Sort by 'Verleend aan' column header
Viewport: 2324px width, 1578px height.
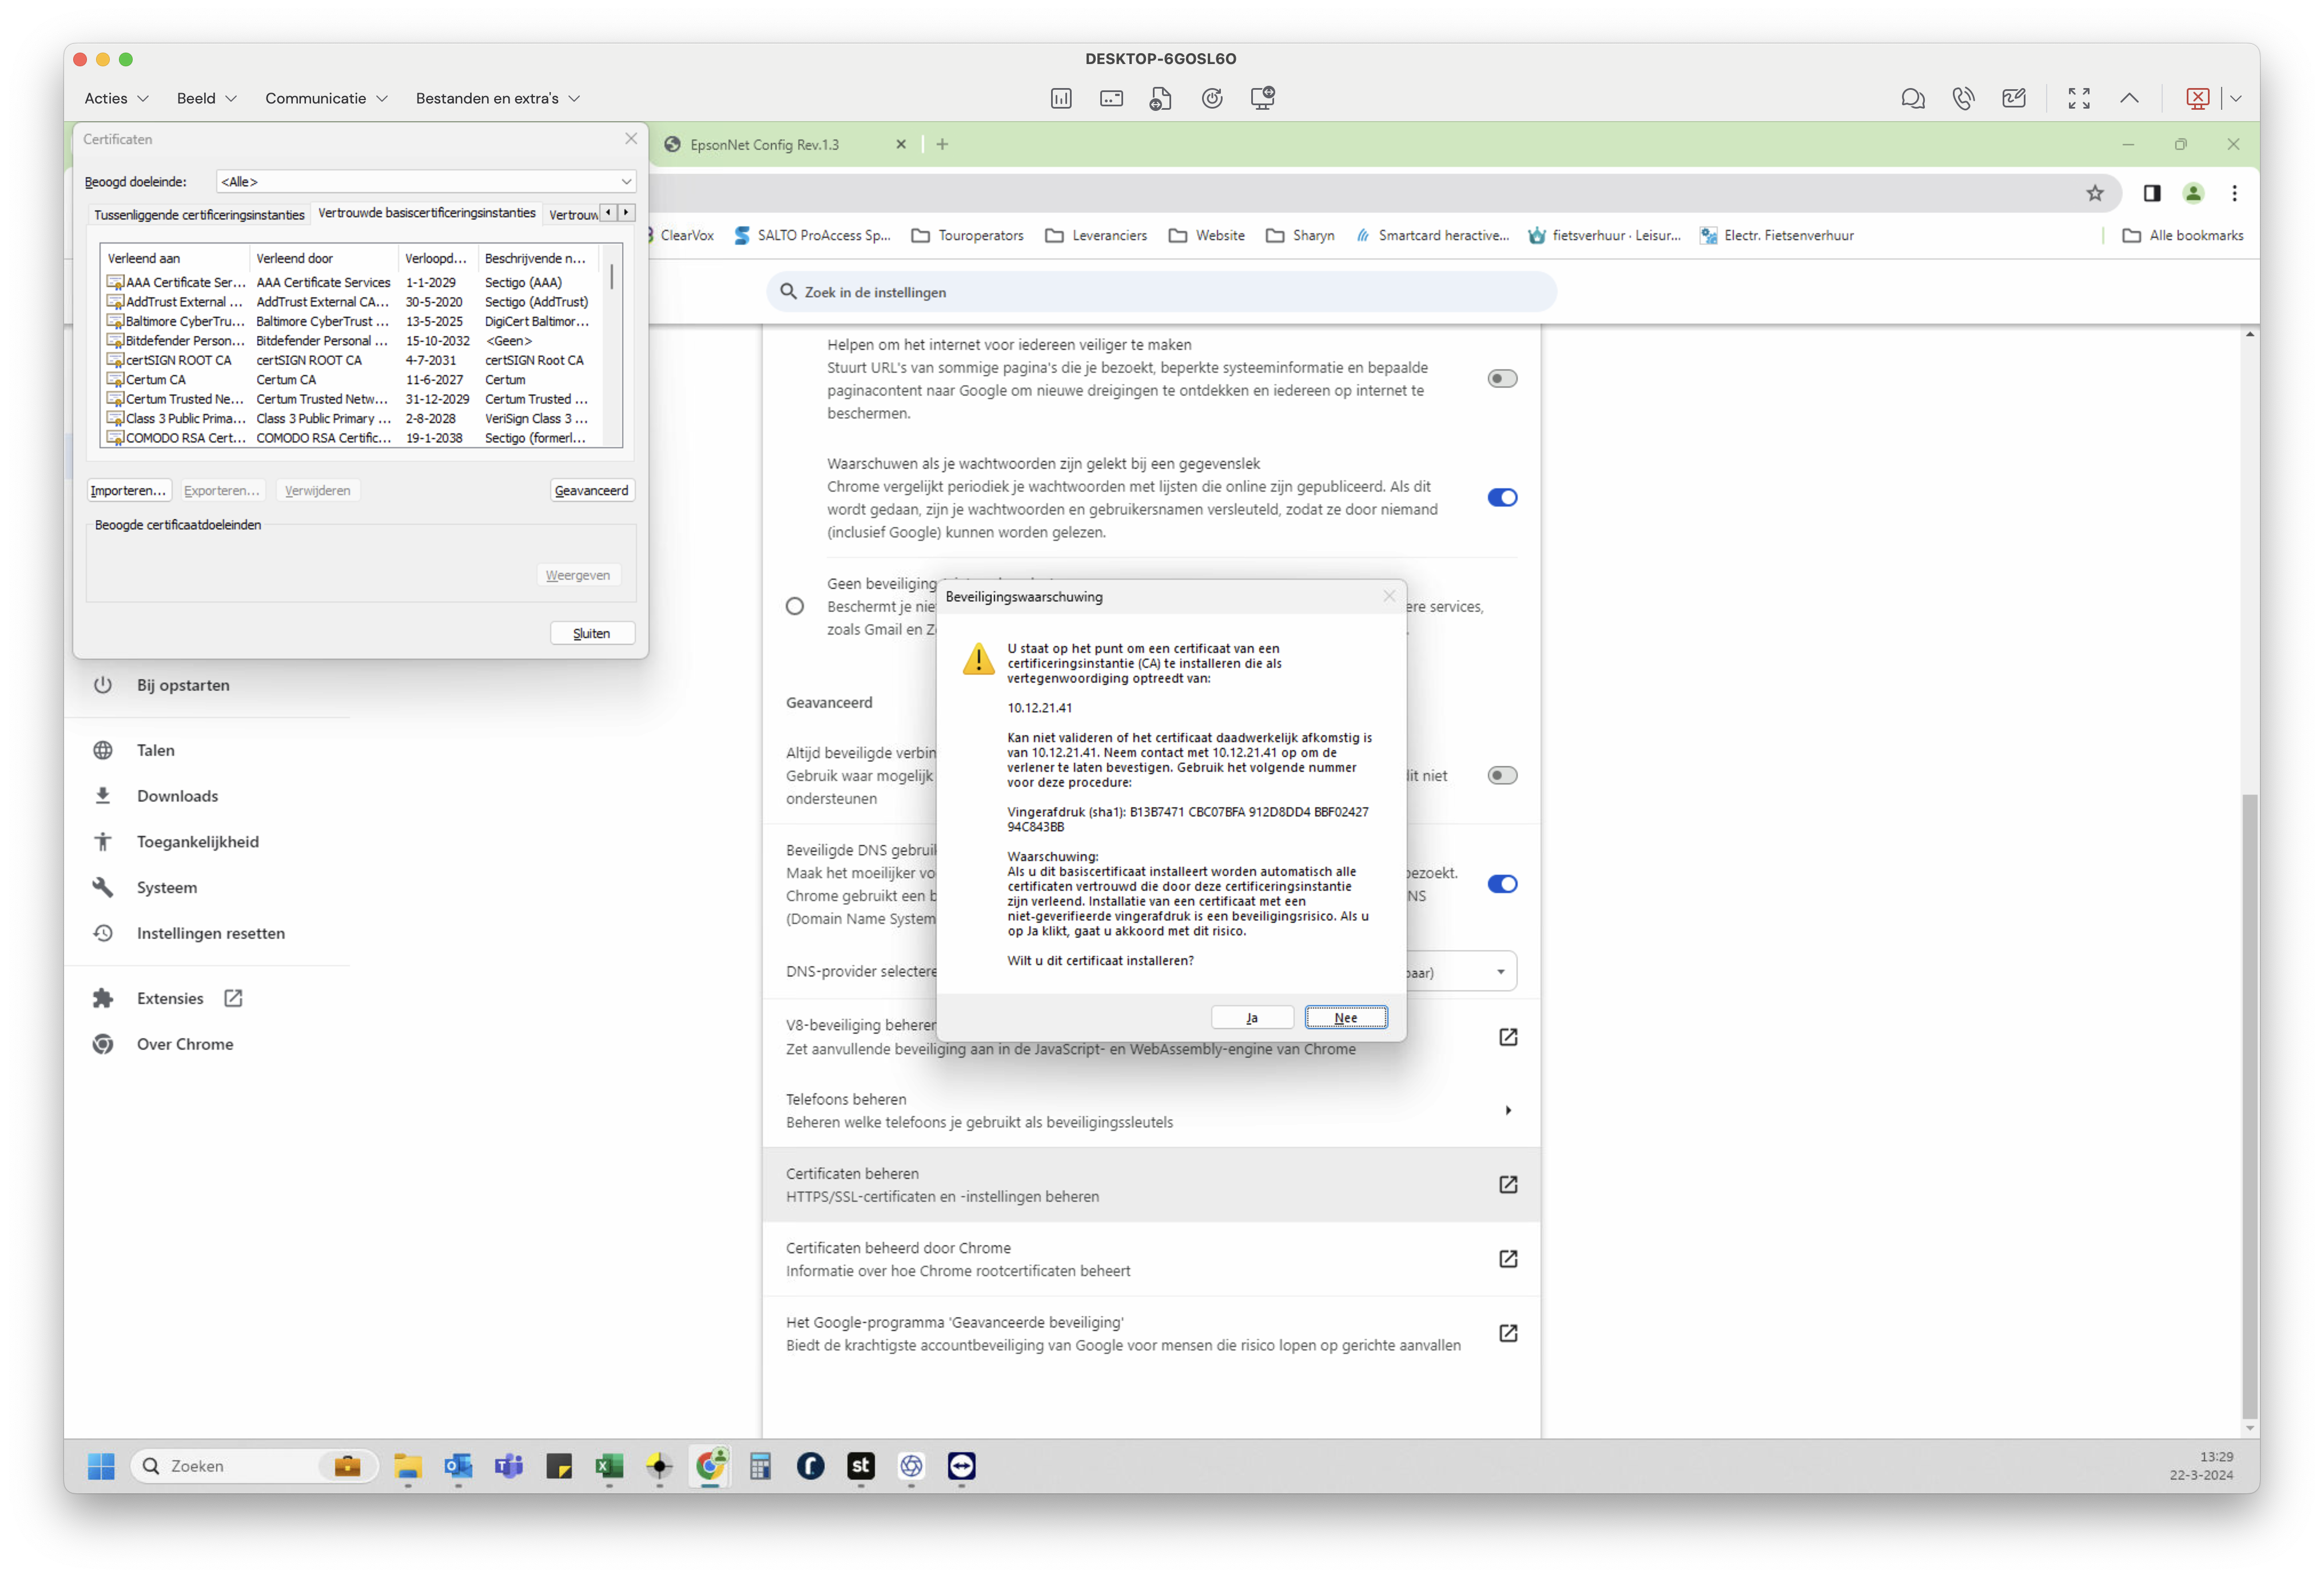[x=176, y=258]
